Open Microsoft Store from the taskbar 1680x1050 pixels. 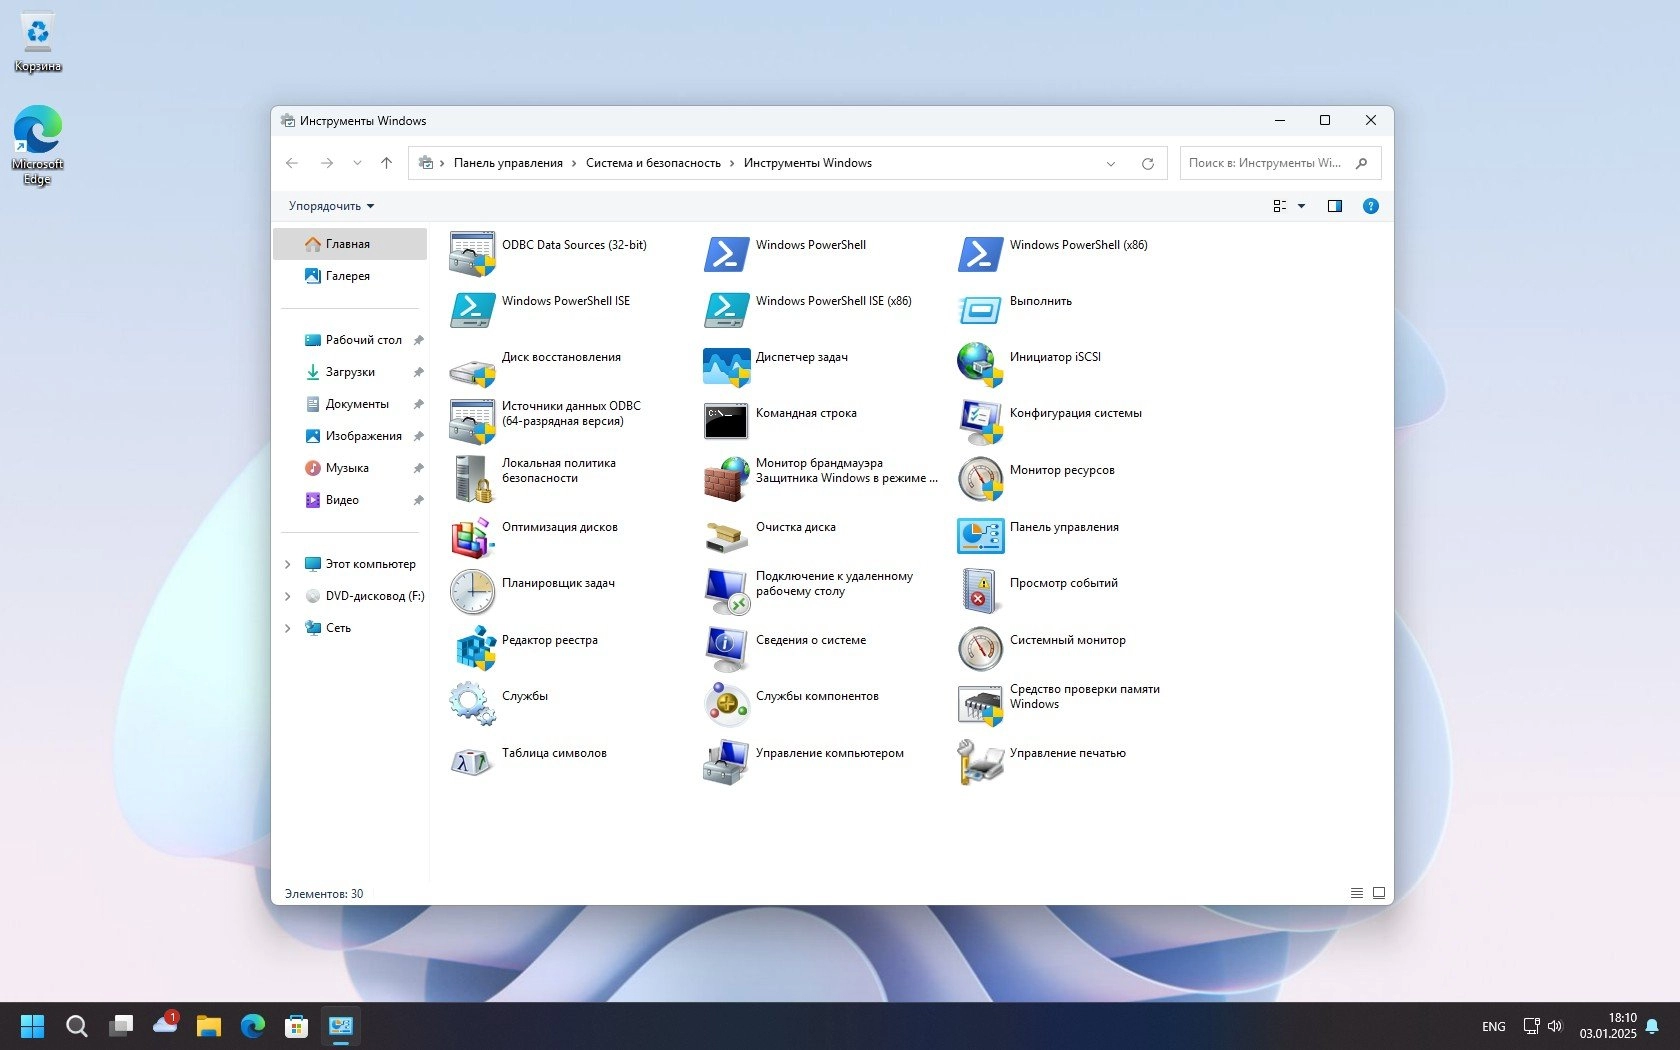point(296,1026)
